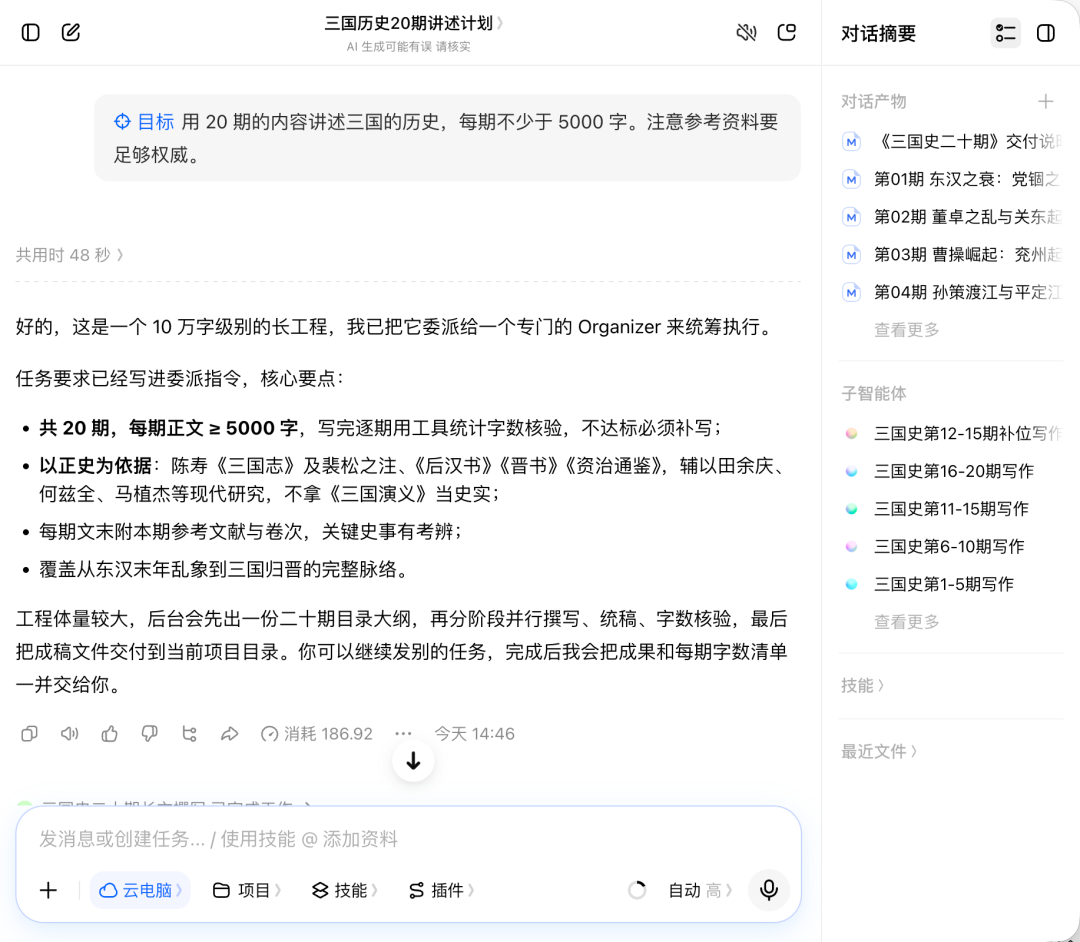Click the branch conversation icon
The height and width of the screenshot is (942, 1080).
tap(189, 733)
